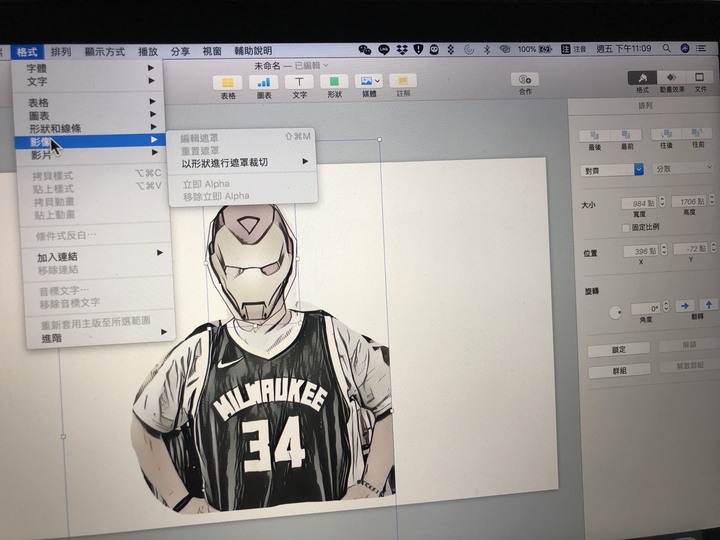Click the 註解 comment toolbar icon
The height and width of the screenshot is (540, 720).
[403, 81]
